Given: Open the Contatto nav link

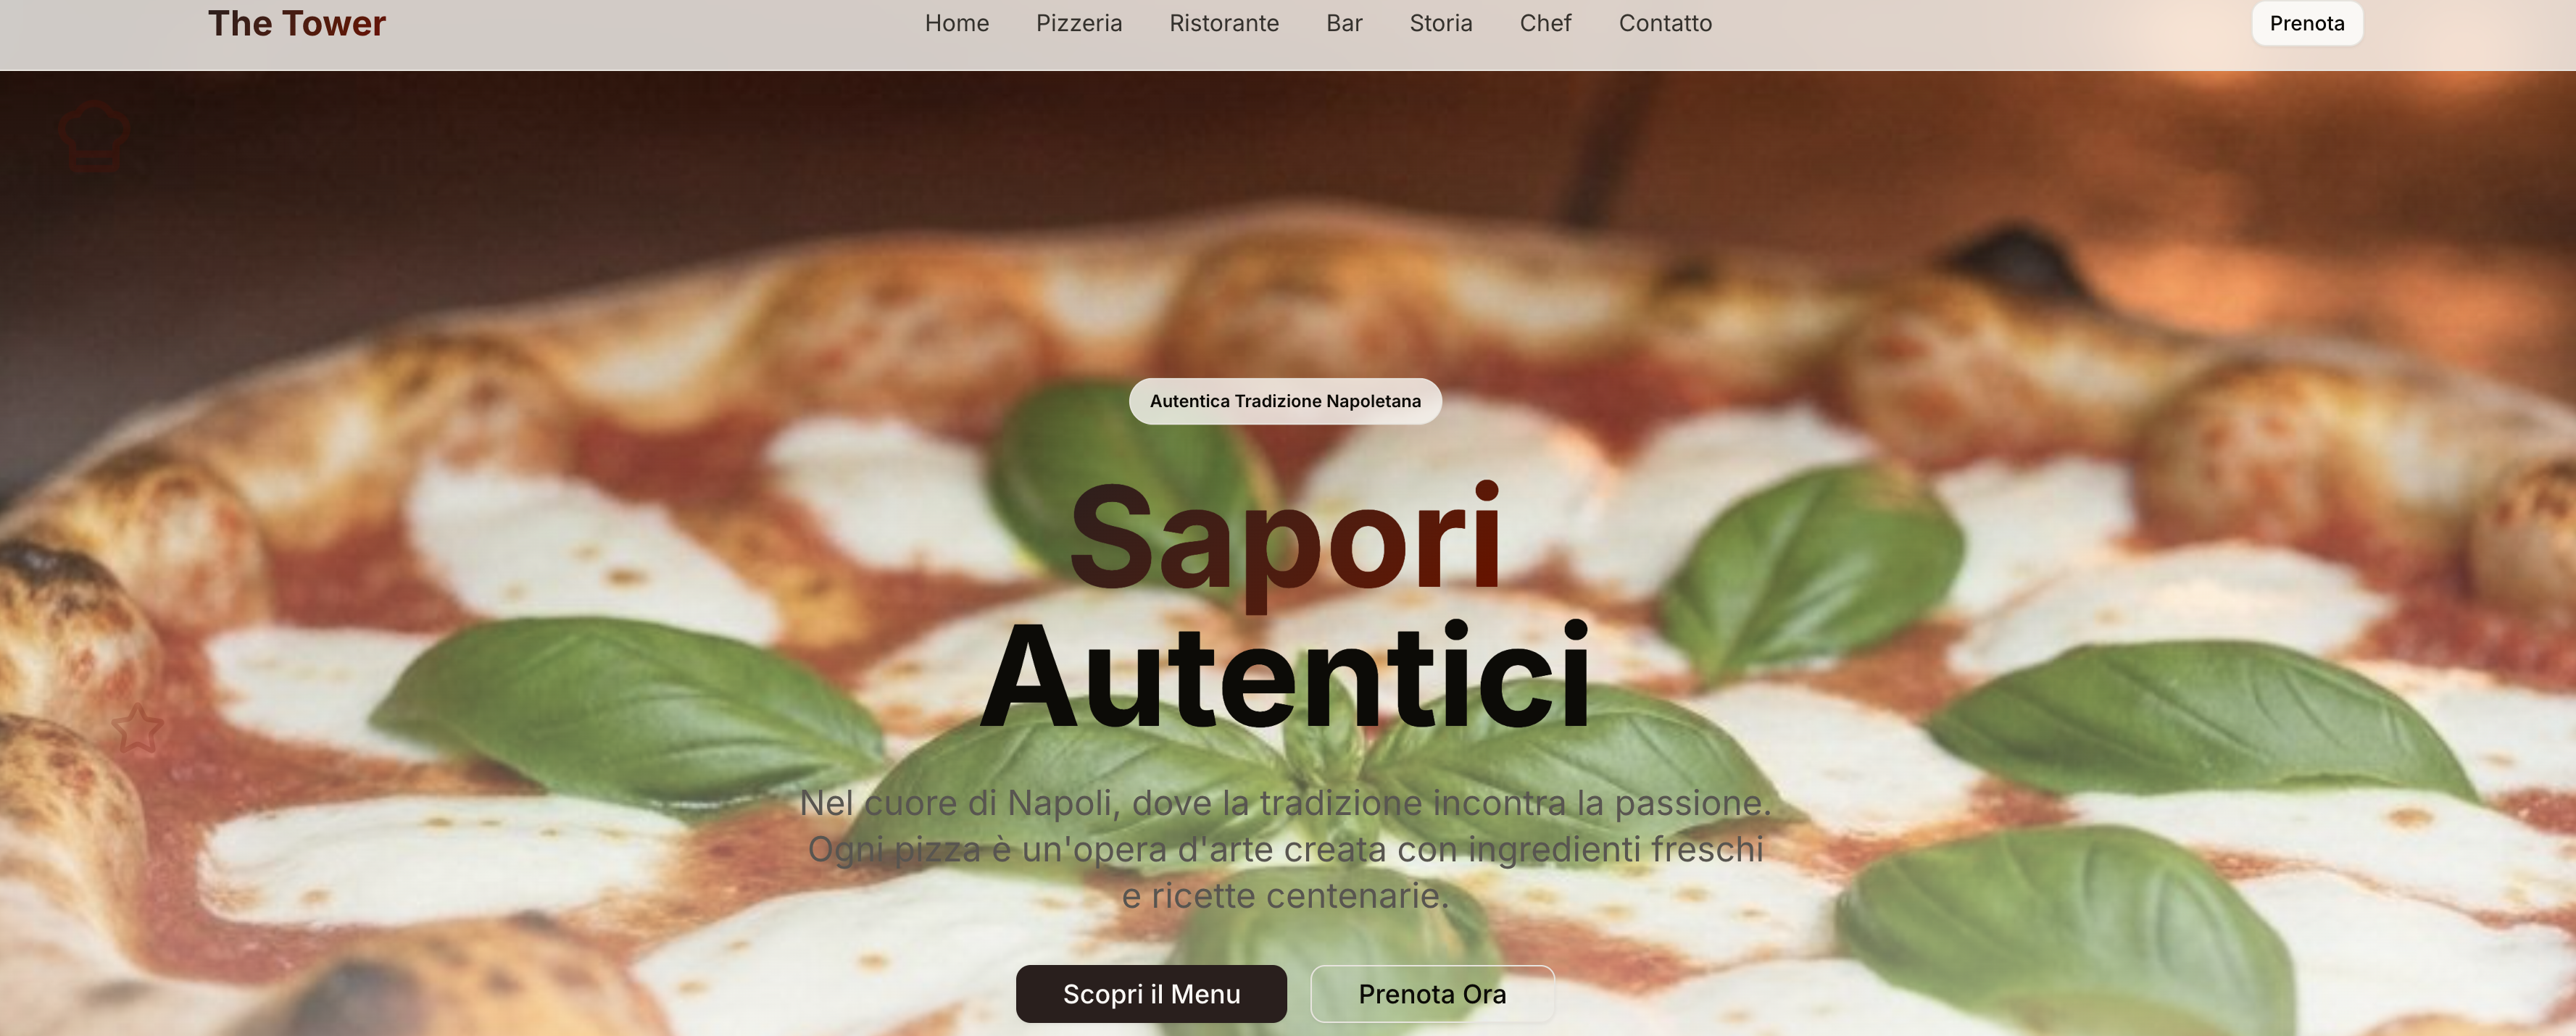Looking at the screenshot, I should click(x=1665, y=23).
